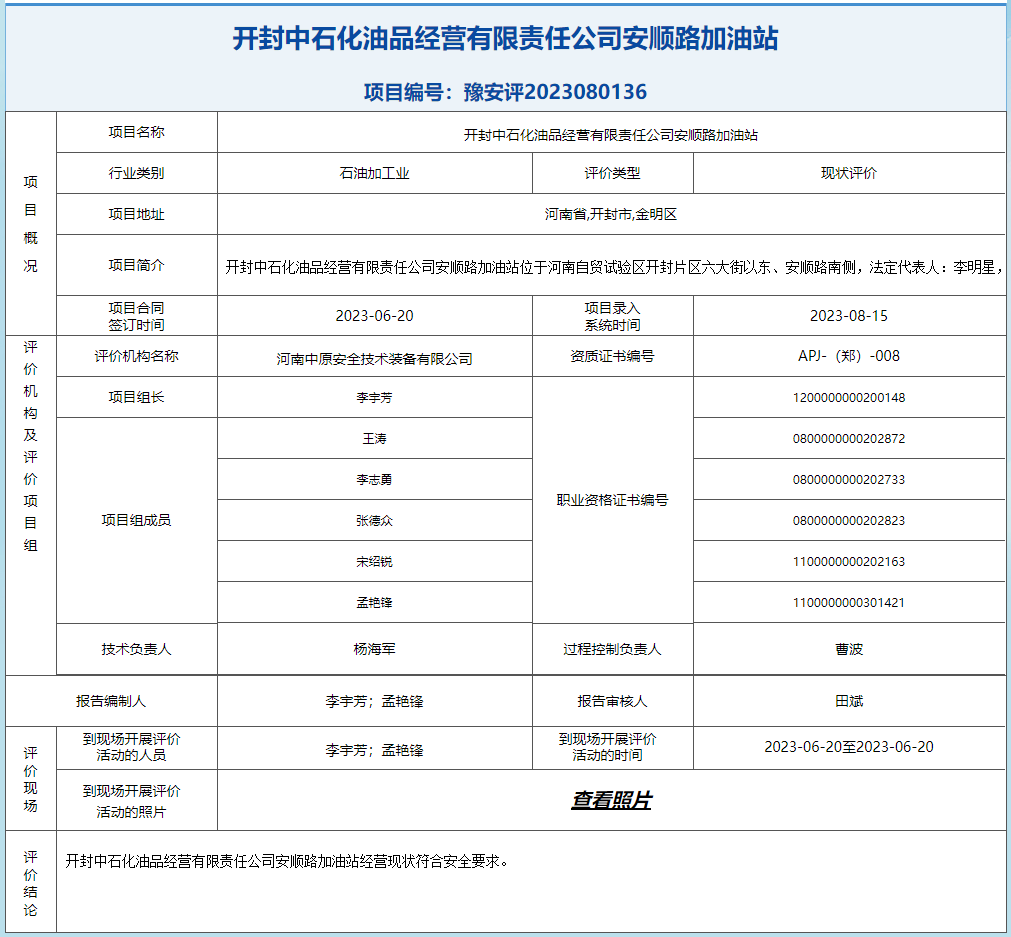The height and width of the screenshot is (937, 1011).
Task: Click the 项目简介 label
Action: 137,265
